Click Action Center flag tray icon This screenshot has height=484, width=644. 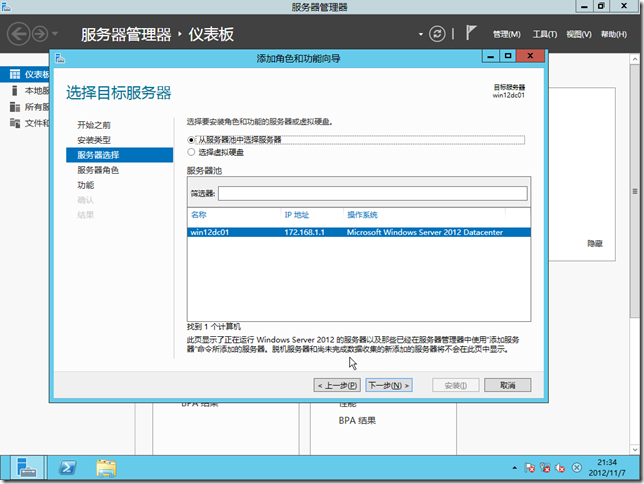(529, 468)
